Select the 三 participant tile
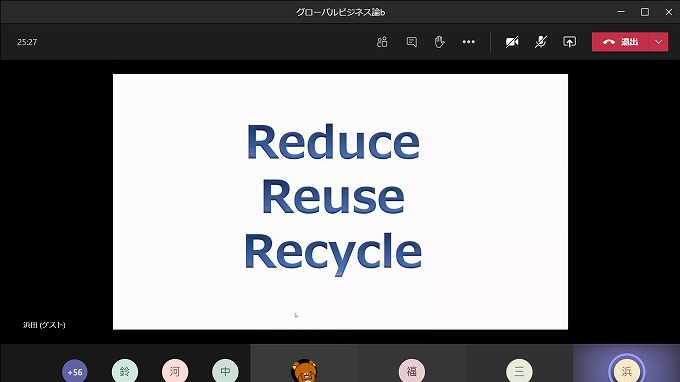 [x=519, y=363]
